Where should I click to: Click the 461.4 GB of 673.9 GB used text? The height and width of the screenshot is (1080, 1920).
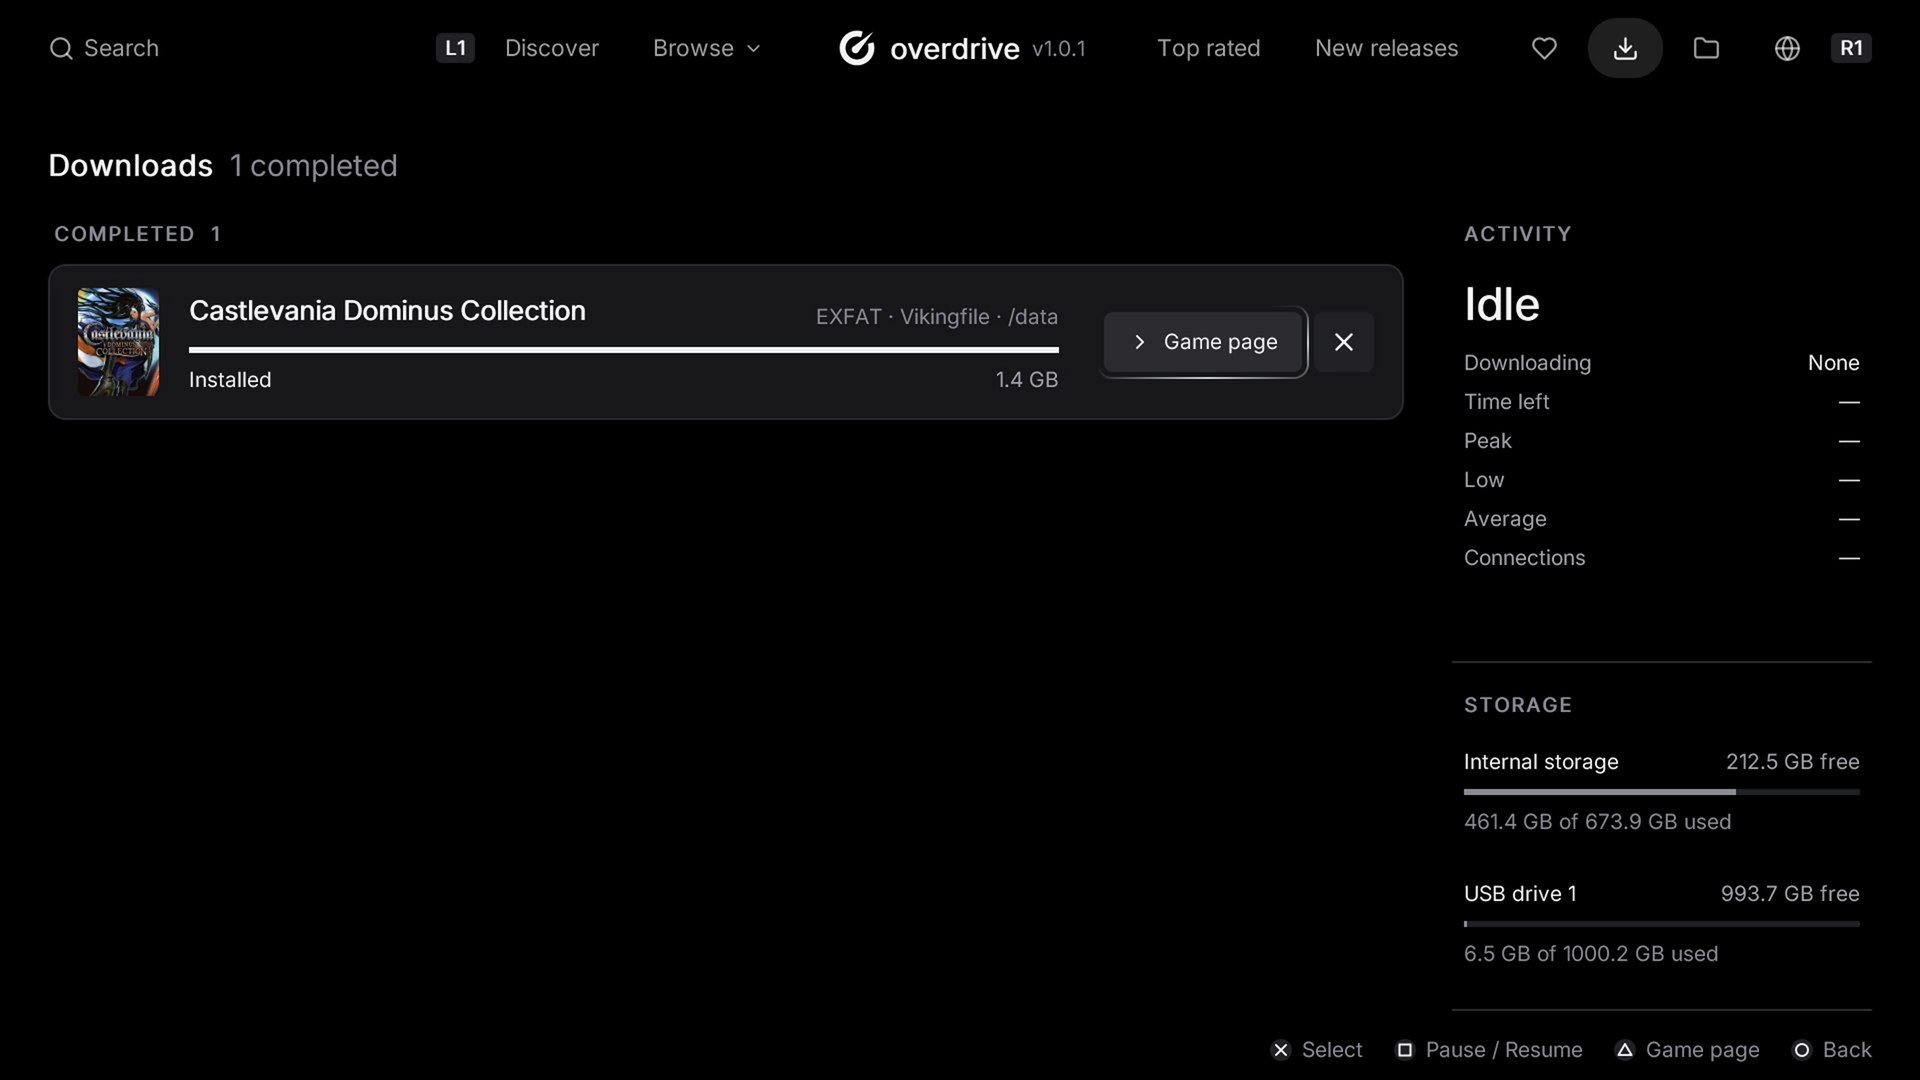pyautogui.click(x=1597, y=822)
